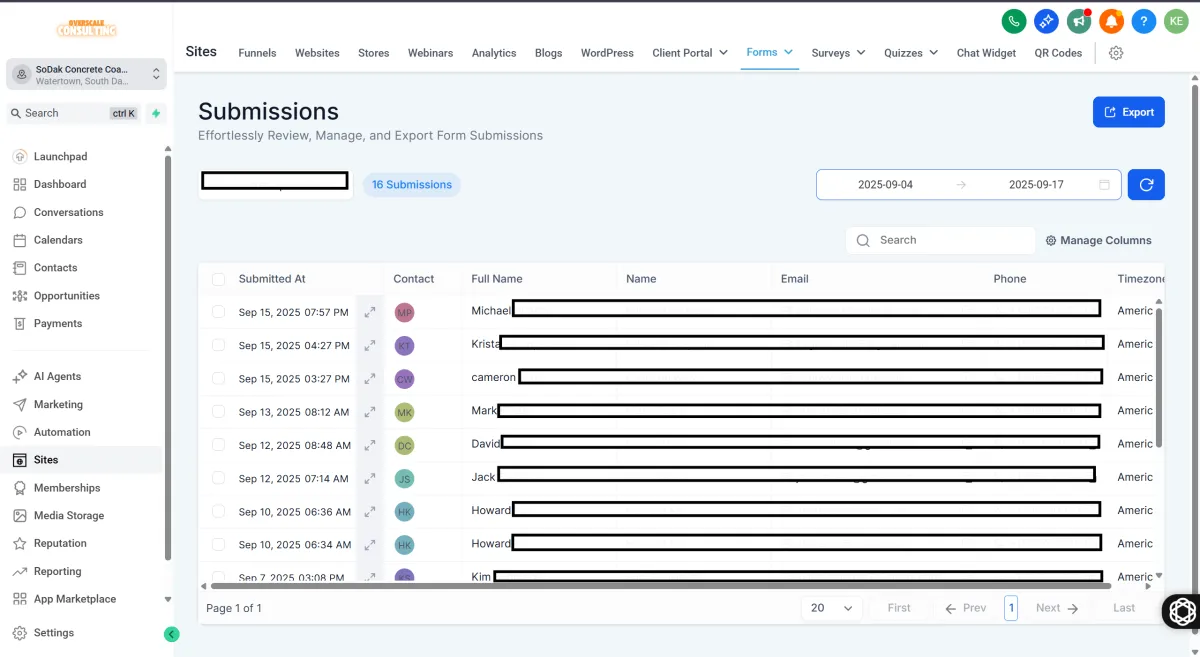Click the sidebar scroll down arrow
The height and width of the screenshot is (657, 1200).
[168, 600]
